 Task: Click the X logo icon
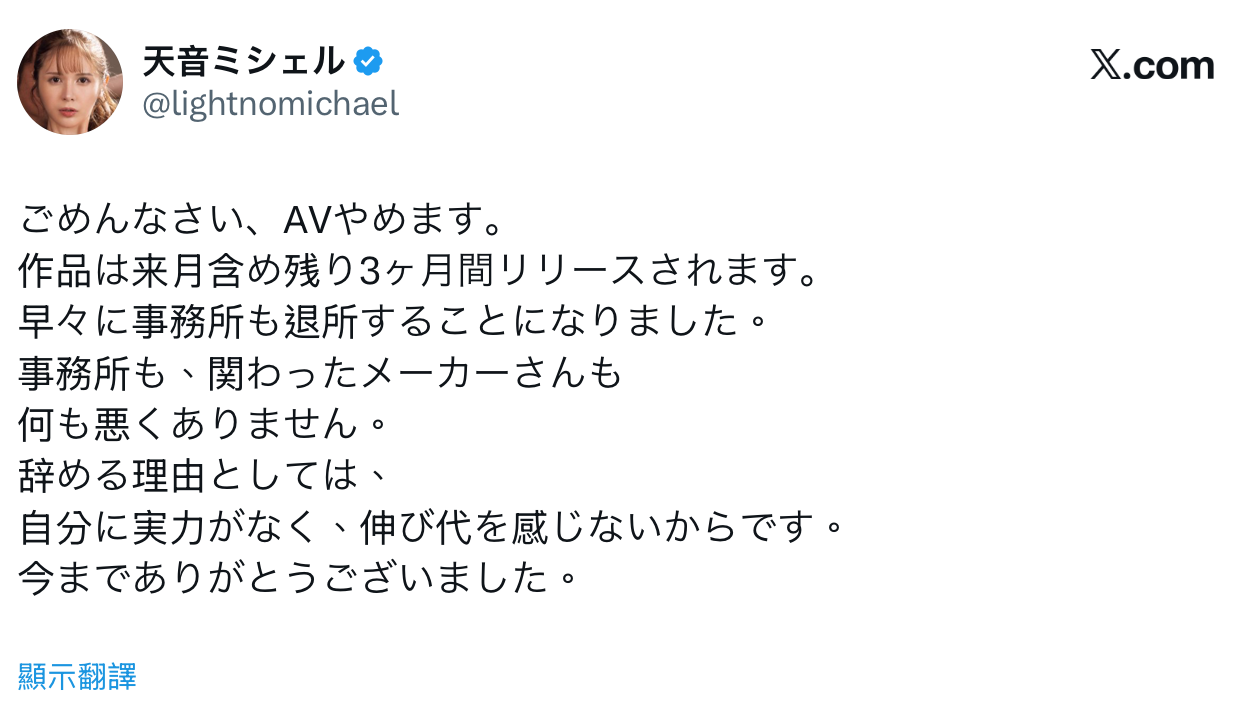click(x=1105, y=66)
